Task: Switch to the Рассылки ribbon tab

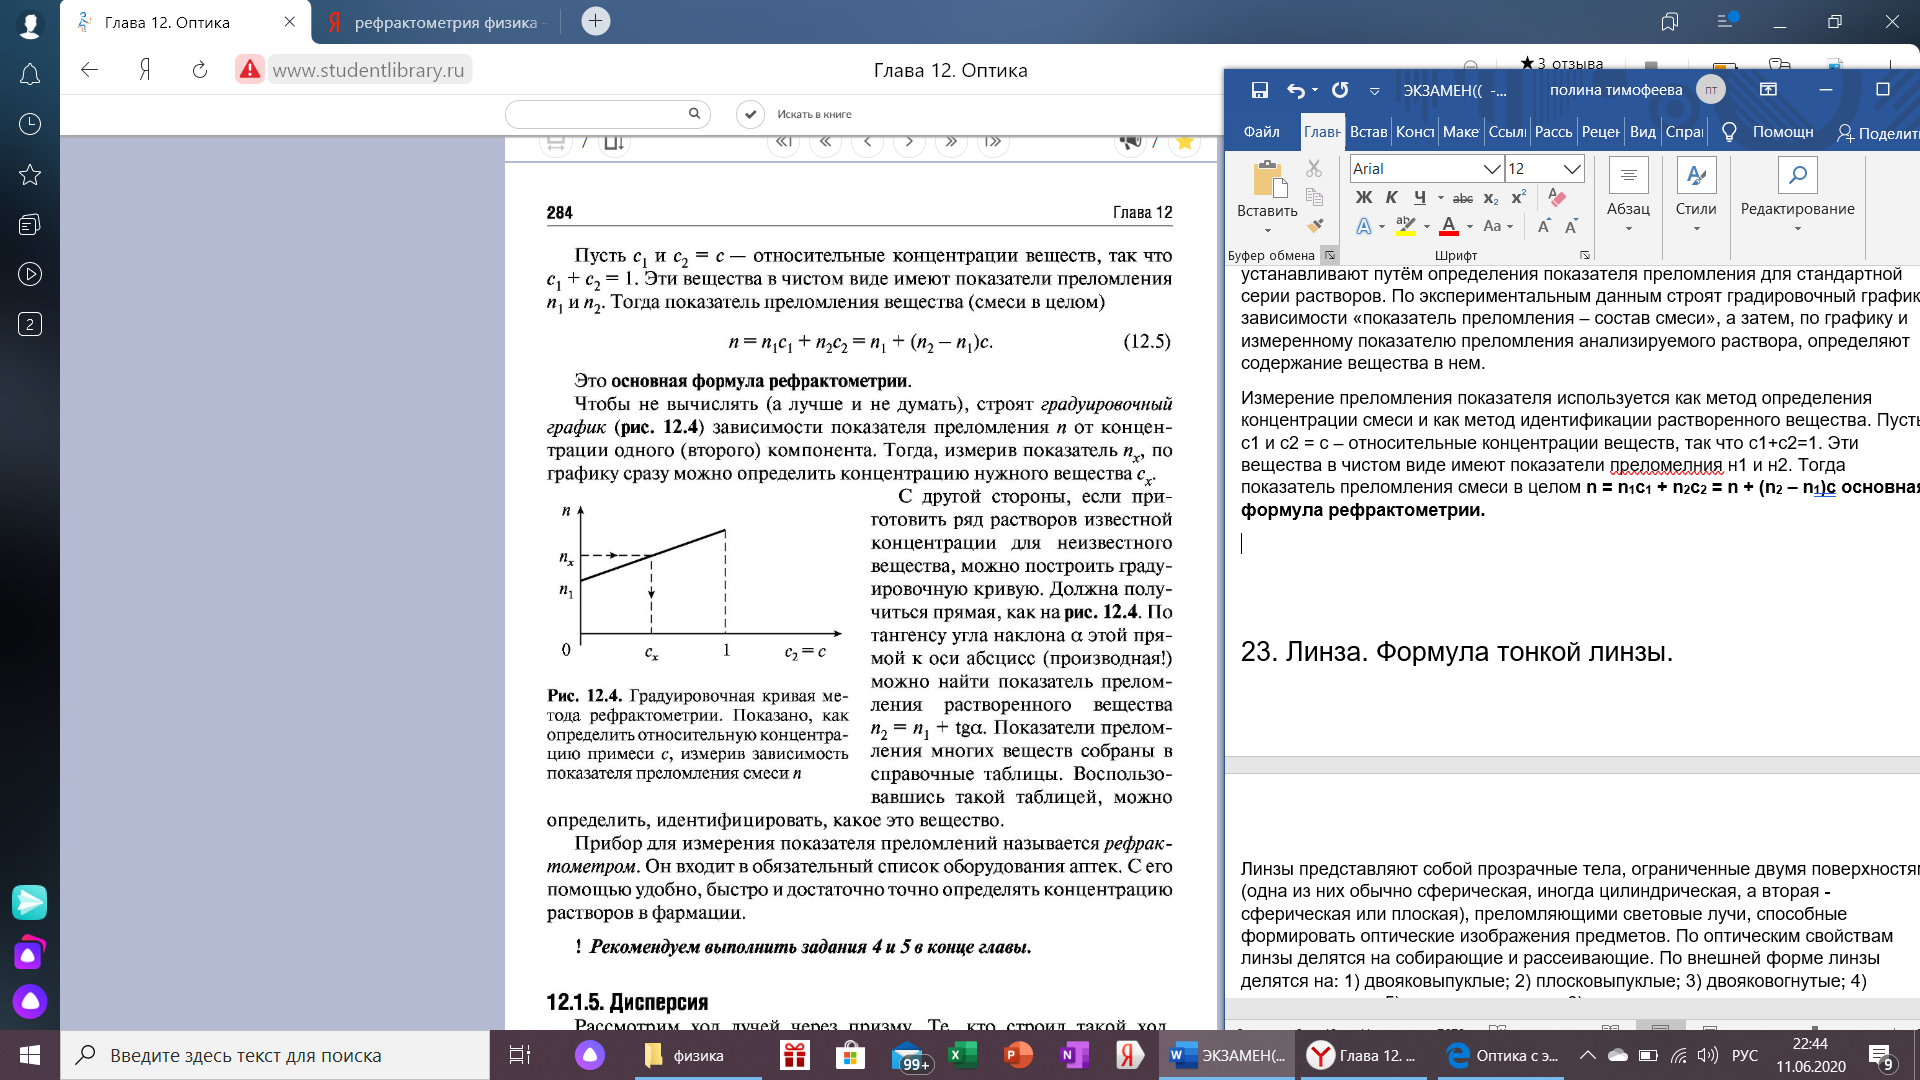Action: click(1553, 132)
